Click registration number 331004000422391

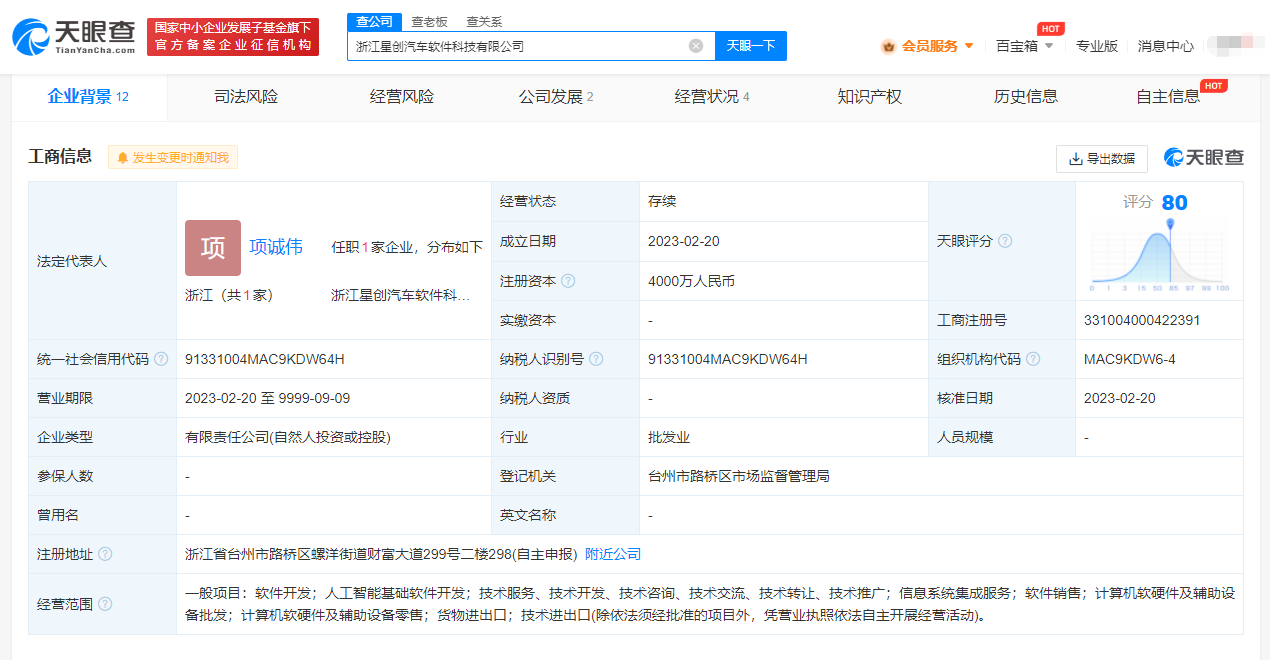(1142, 321)
